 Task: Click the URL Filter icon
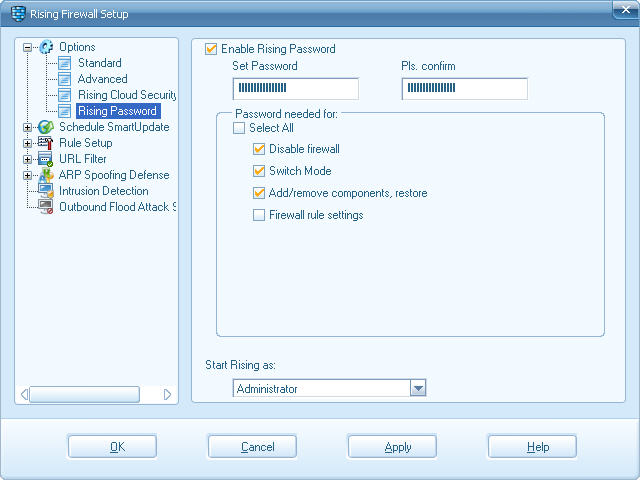(46, 159)
